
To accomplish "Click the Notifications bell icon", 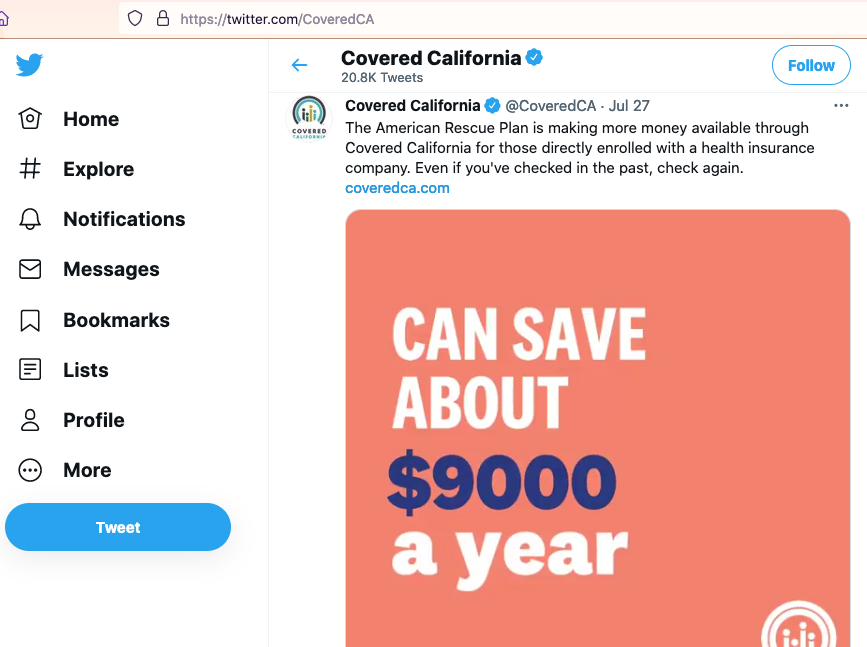I will (x=30, y=219).
